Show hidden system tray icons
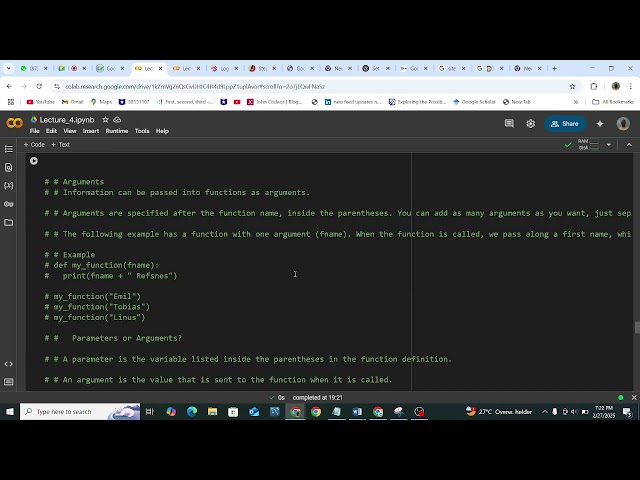 544,412
